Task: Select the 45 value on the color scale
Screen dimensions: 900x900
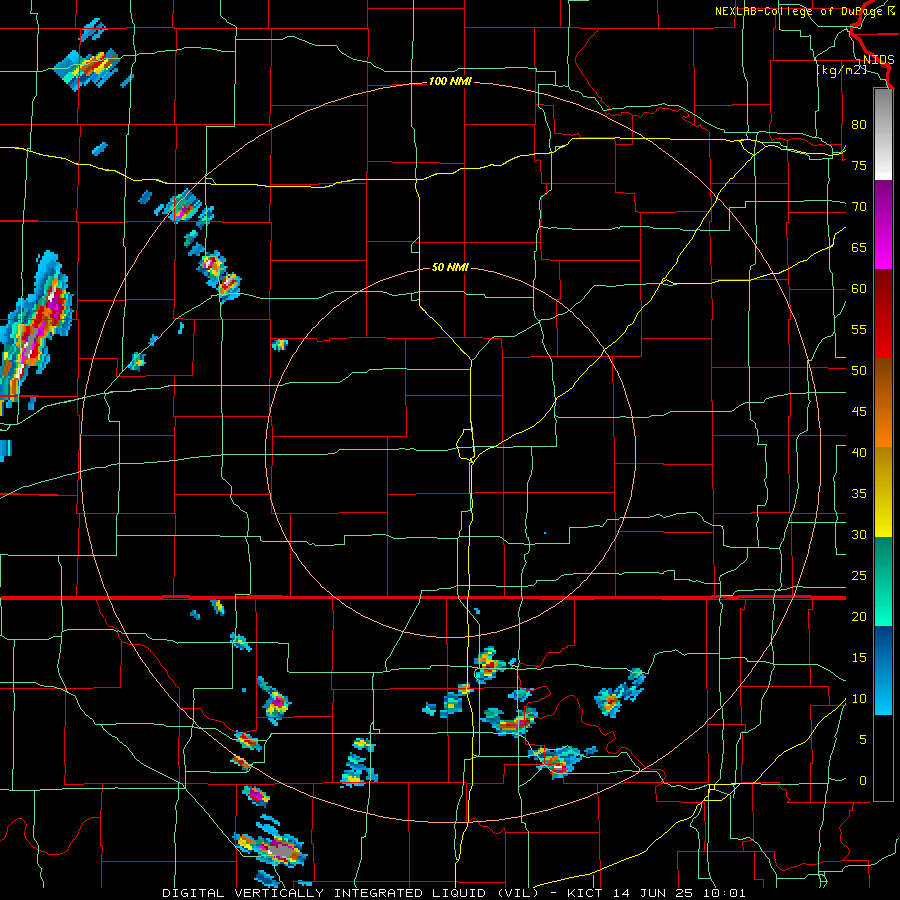Action: [859, 412]
